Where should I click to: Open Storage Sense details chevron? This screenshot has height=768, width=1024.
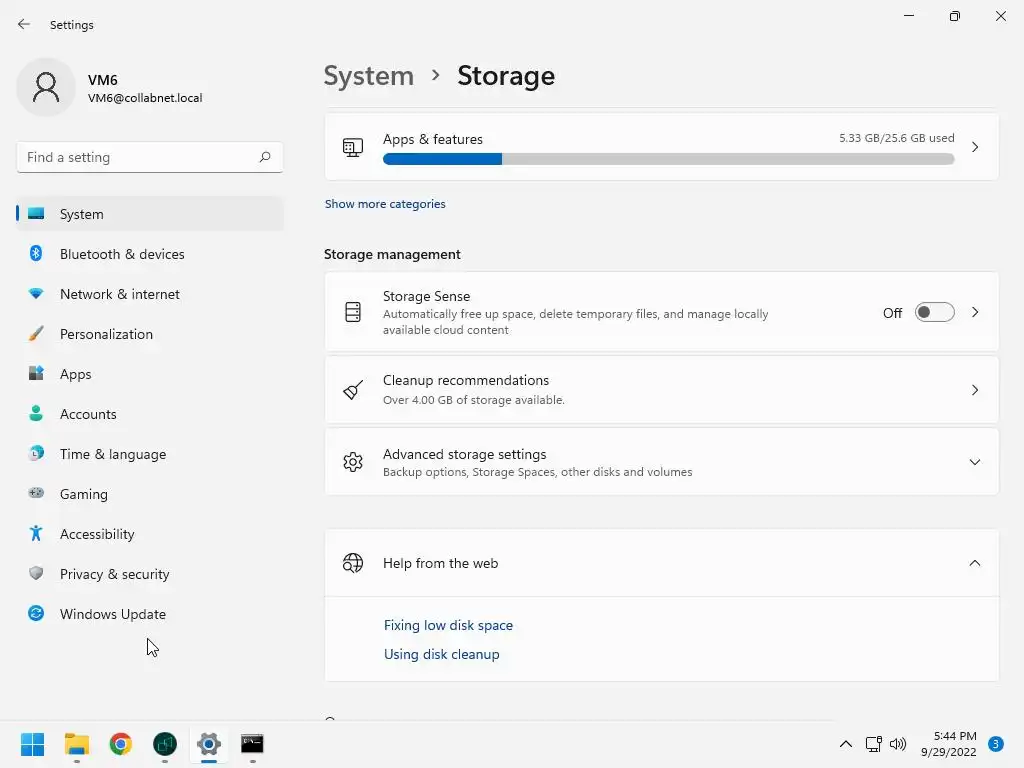coord(975,313)
